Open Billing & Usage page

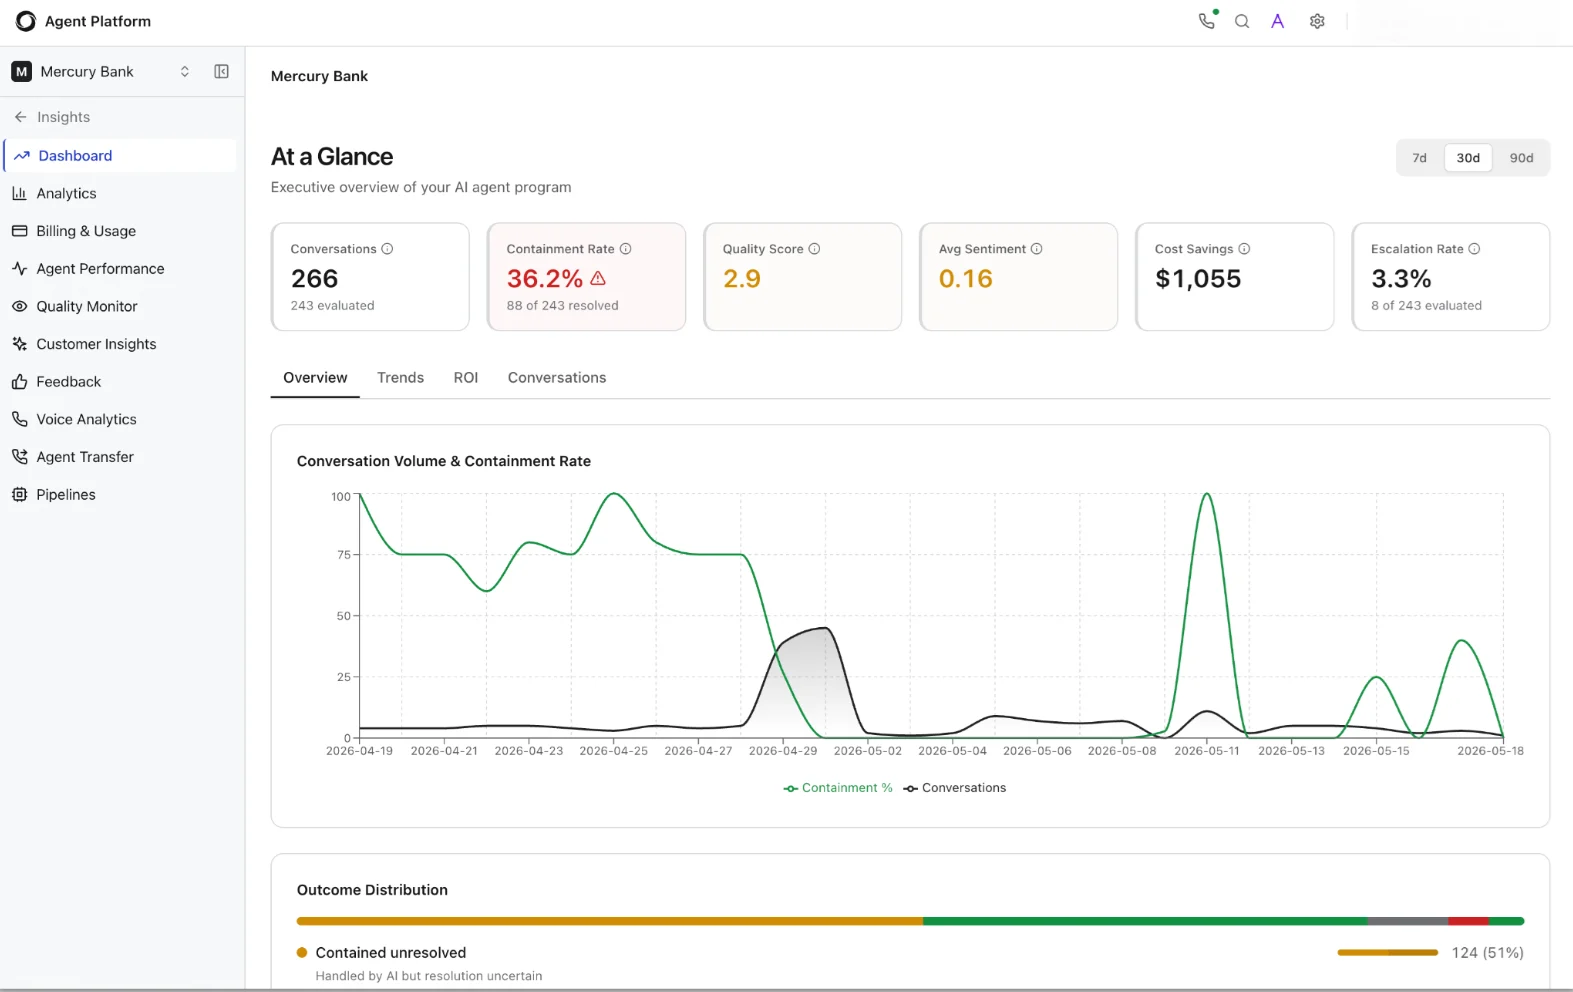point(122,231)
